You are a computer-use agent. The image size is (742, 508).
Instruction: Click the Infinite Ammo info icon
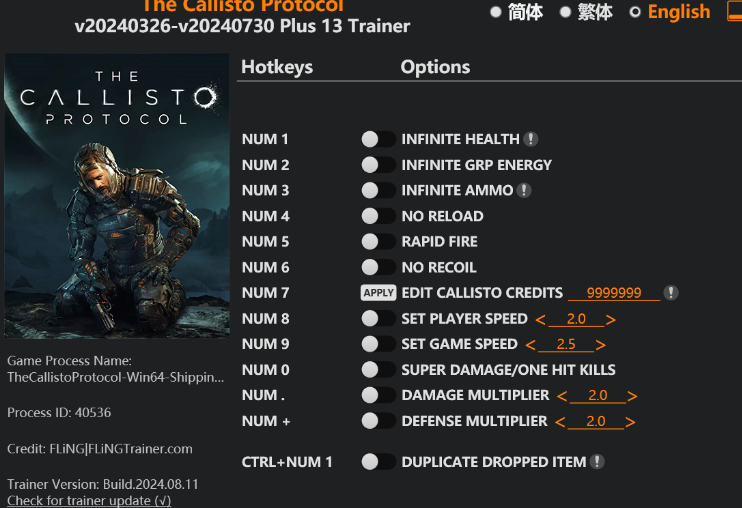tap(524, 190)
